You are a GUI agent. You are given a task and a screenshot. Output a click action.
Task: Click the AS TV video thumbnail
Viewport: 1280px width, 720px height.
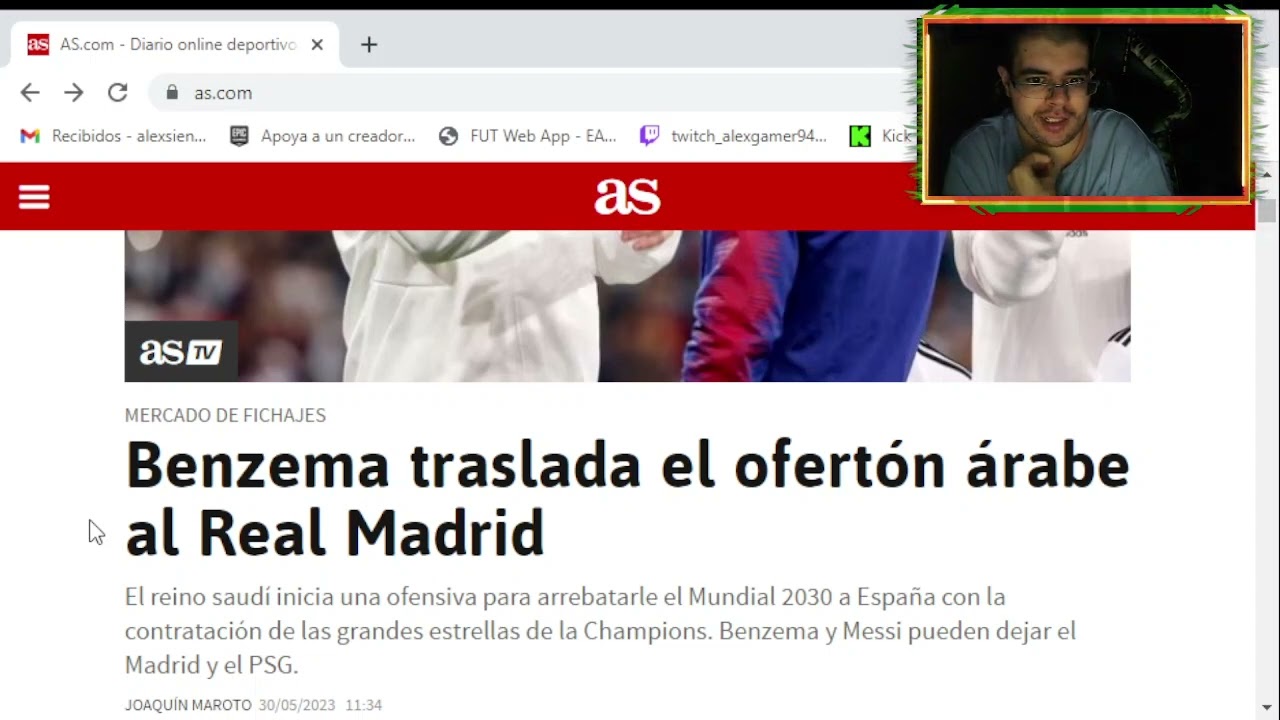(627, 306)
